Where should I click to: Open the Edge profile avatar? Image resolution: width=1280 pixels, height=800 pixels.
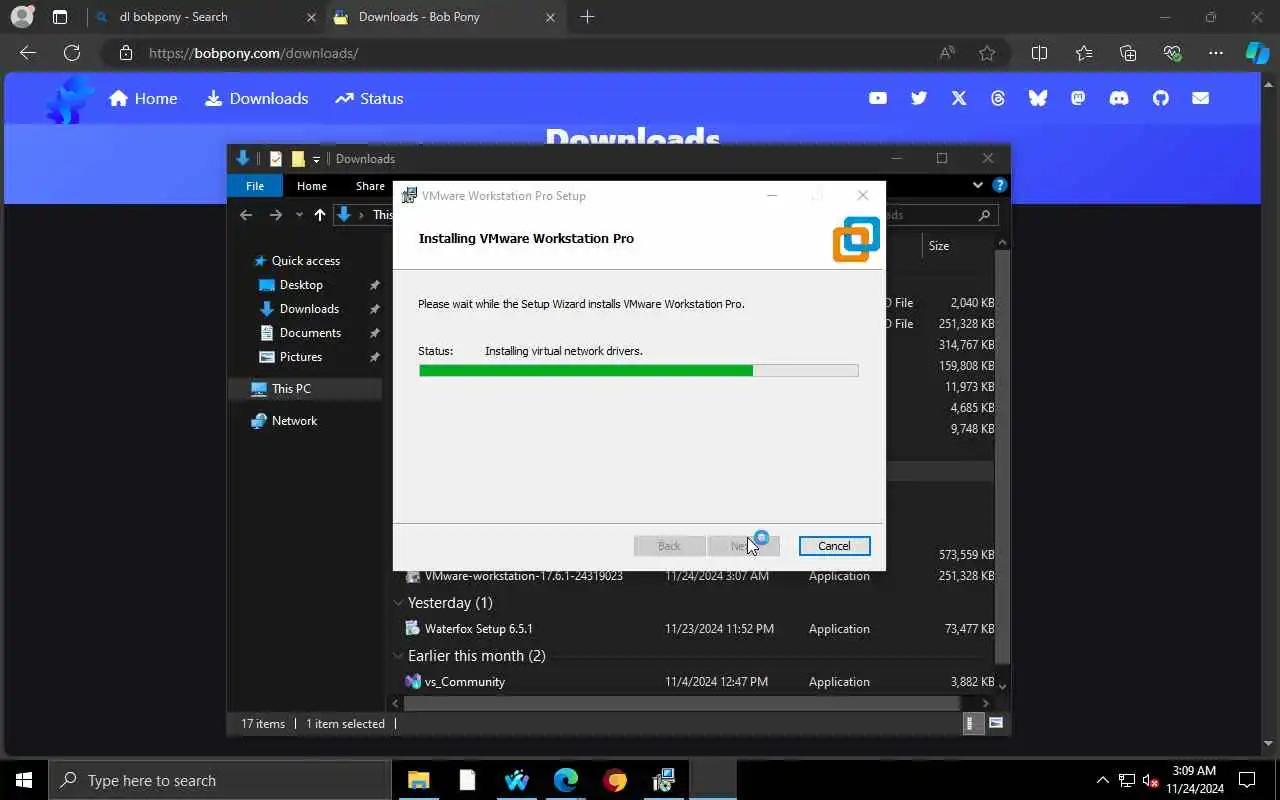coord(21,17)
